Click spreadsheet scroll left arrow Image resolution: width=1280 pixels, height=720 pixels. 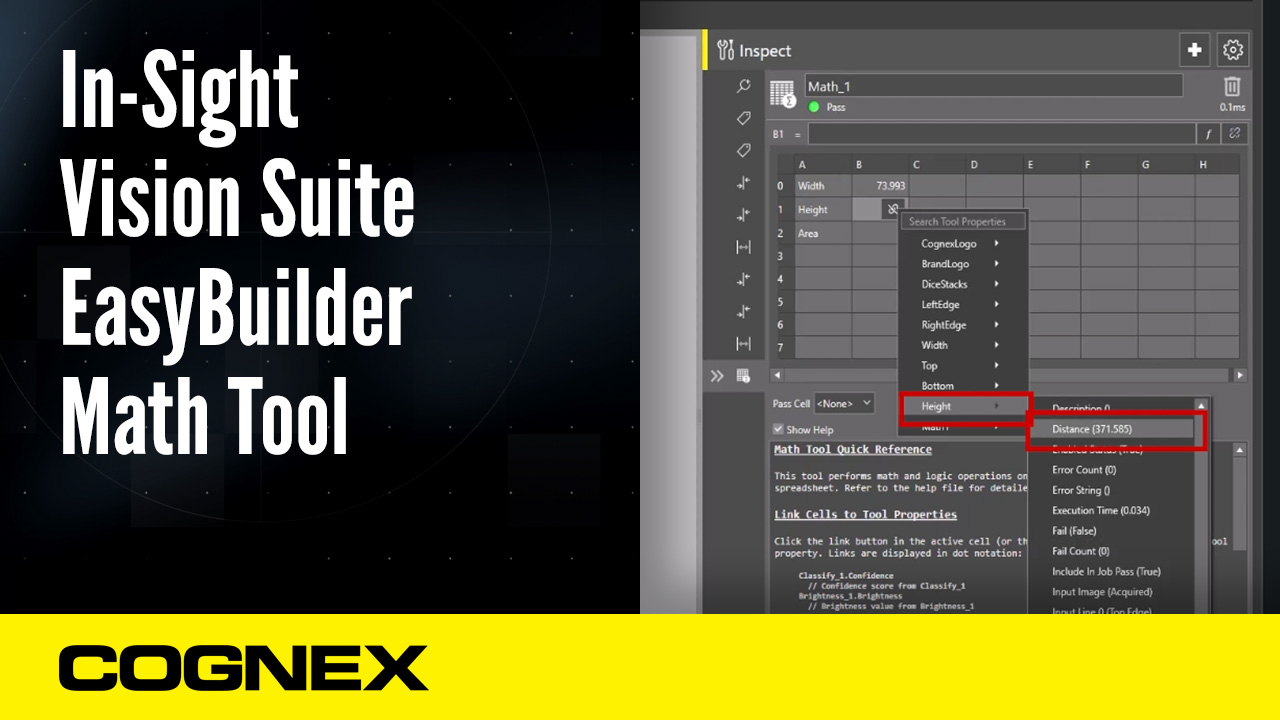tap(776, 375)
